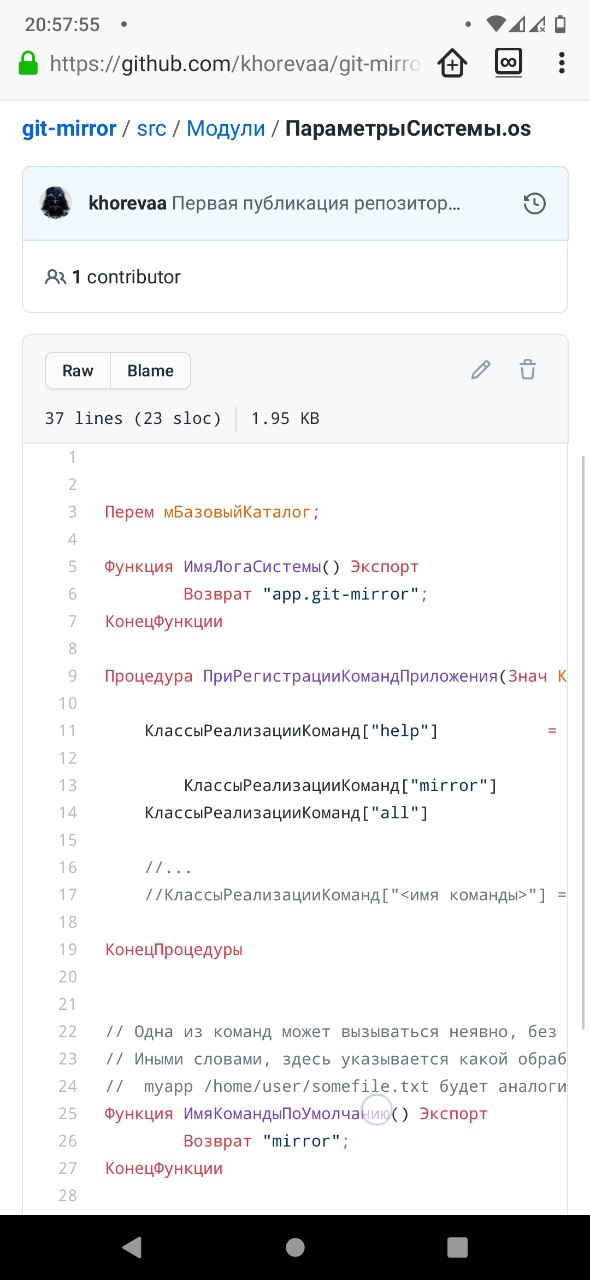The image size is (590, 1280).
Task: Tap the github.com URL address bar
Action: 235,64
